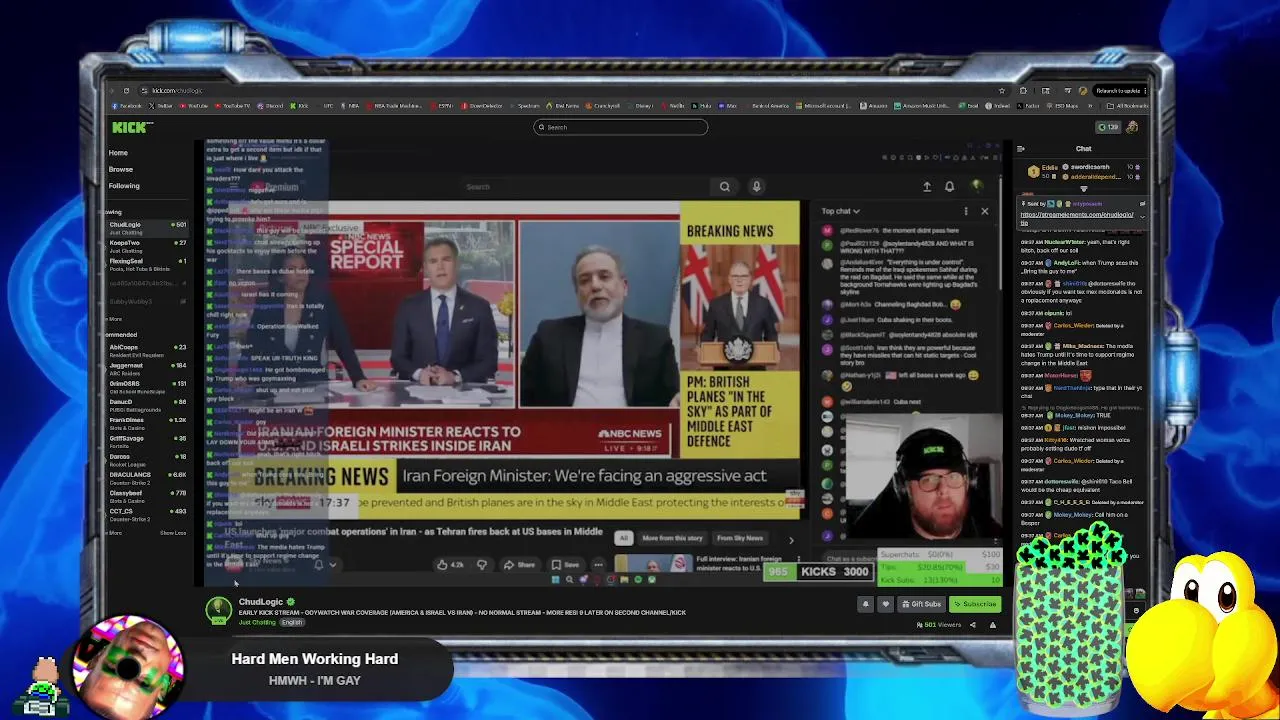Screen dimensions: 1280x720
Task: Toggle stream notifications bell
Action: 866,604
